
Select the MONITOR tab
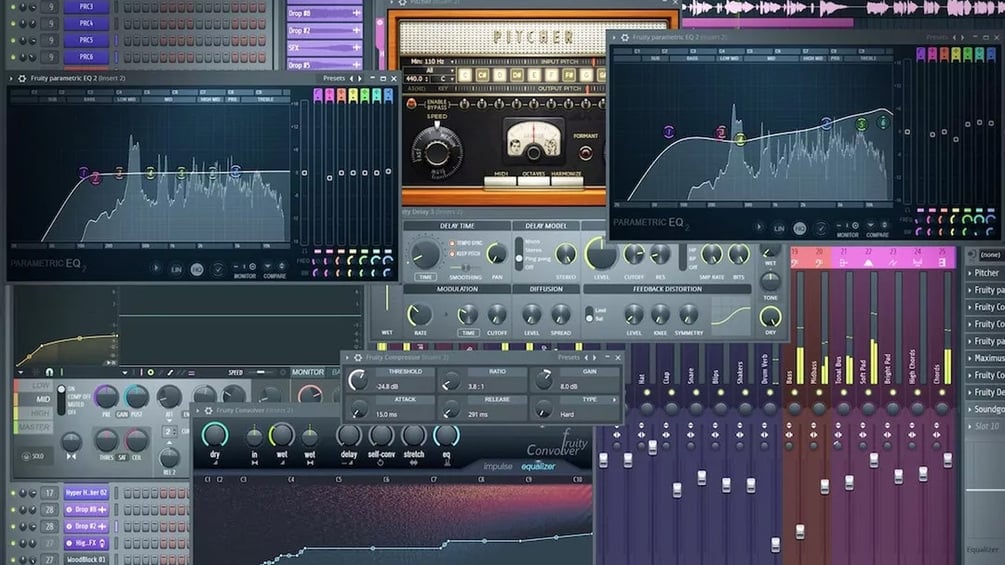(308, 372)
